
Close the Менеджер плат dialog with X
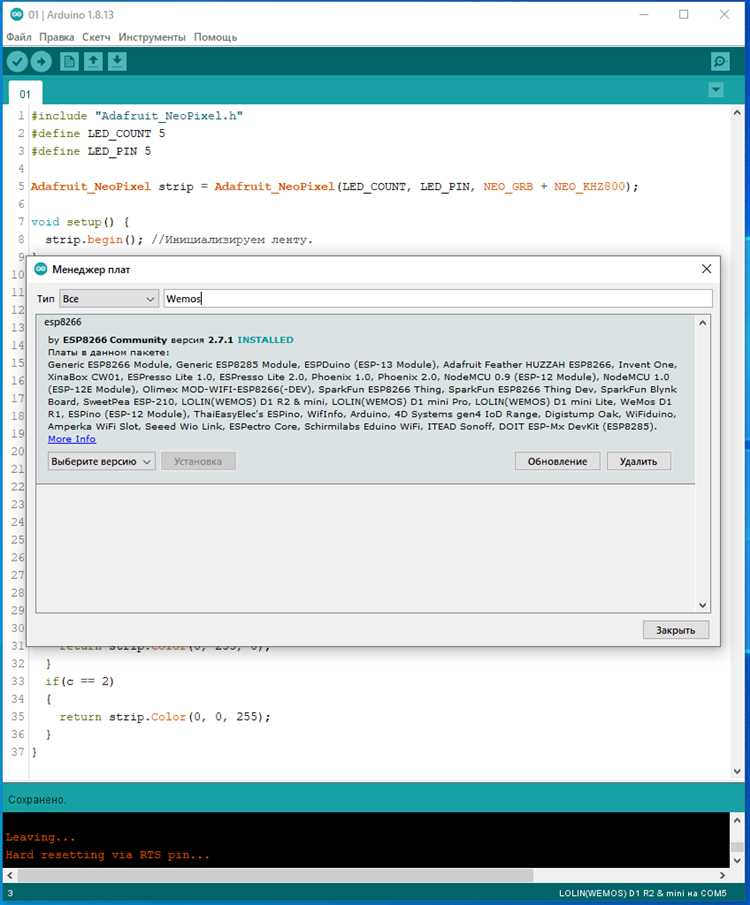pos(706,269)
